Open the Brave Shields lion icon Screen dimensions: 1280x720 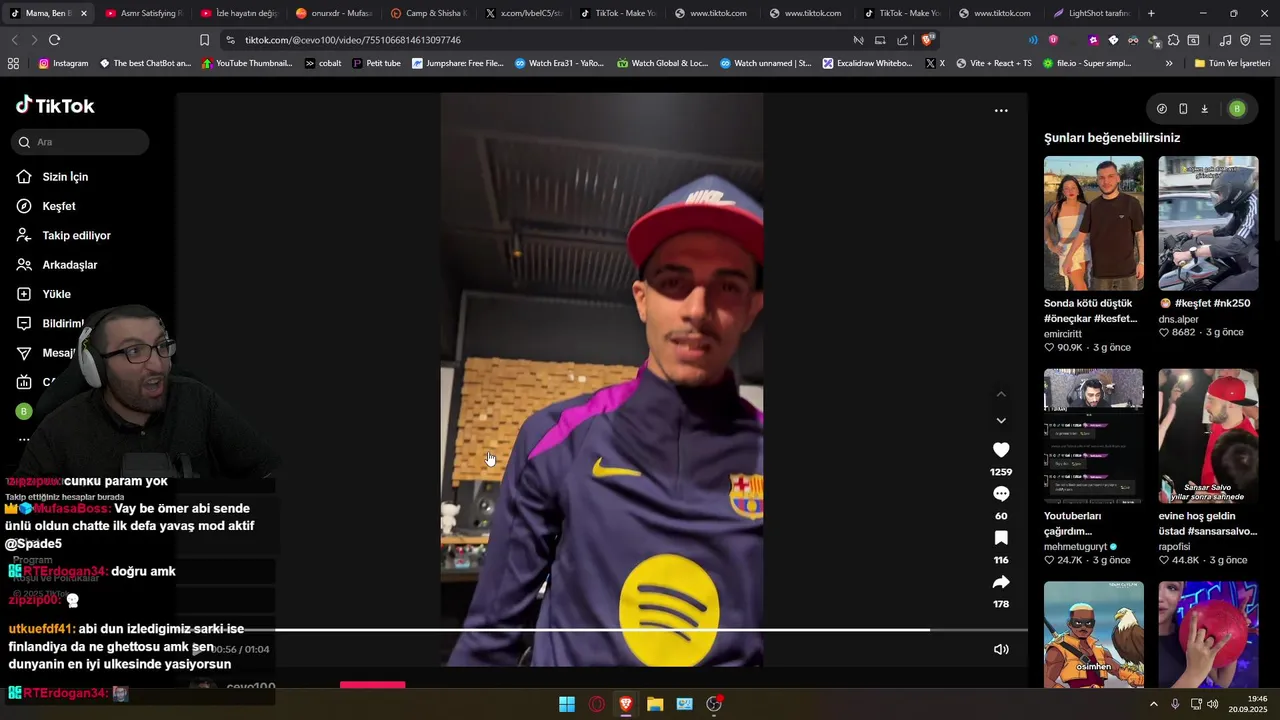[x=928, y=40]
